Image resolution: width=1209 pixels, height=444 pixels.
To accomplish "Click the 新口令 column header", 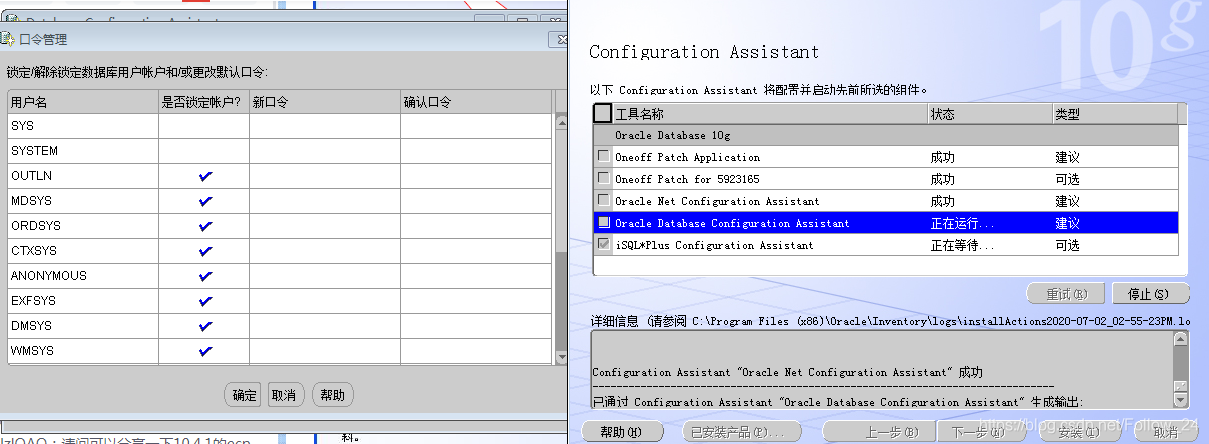I will click(325, 102).
